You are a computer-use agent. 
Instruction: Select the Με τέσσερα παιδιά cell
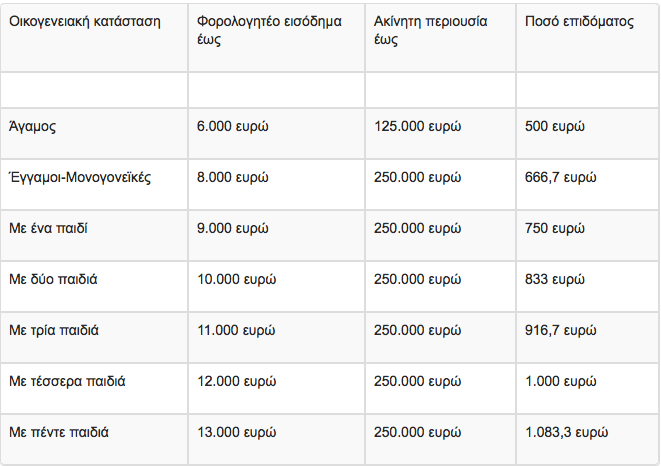[x=94, y=388]
